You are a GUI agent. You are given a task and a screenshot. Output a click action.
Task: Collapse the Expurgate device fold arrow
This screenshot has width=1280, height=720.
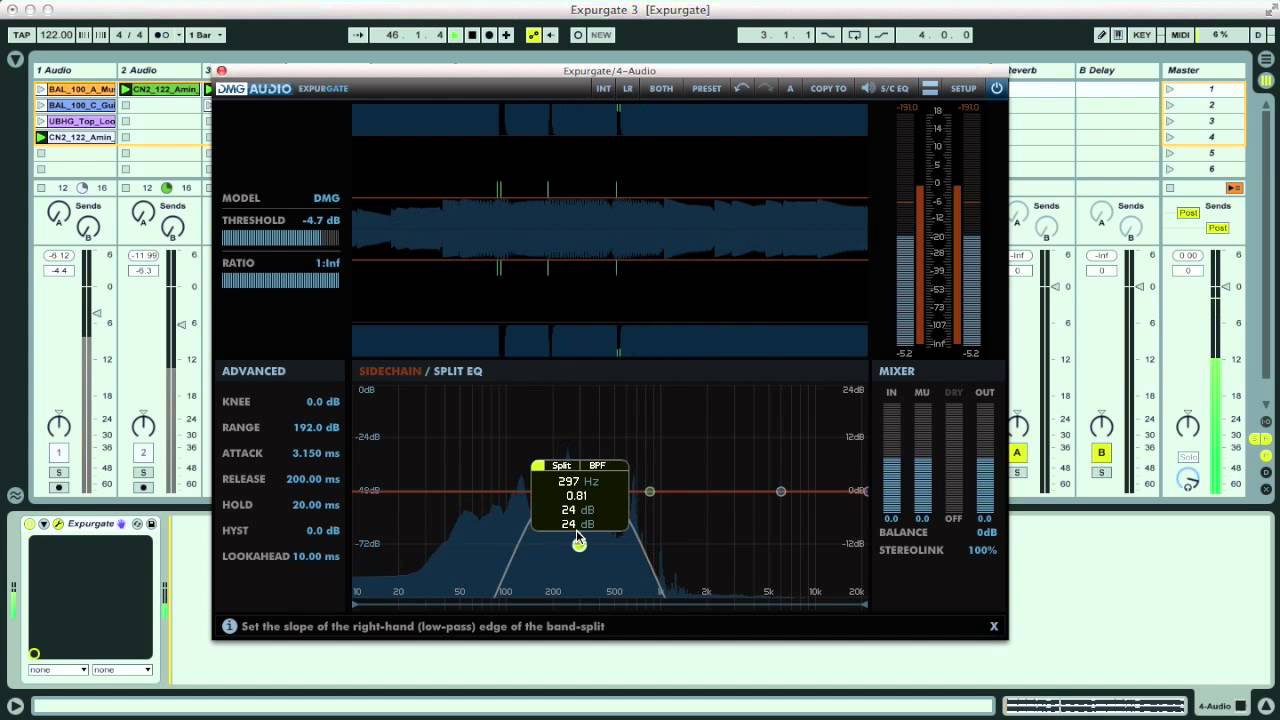(44, 524)
